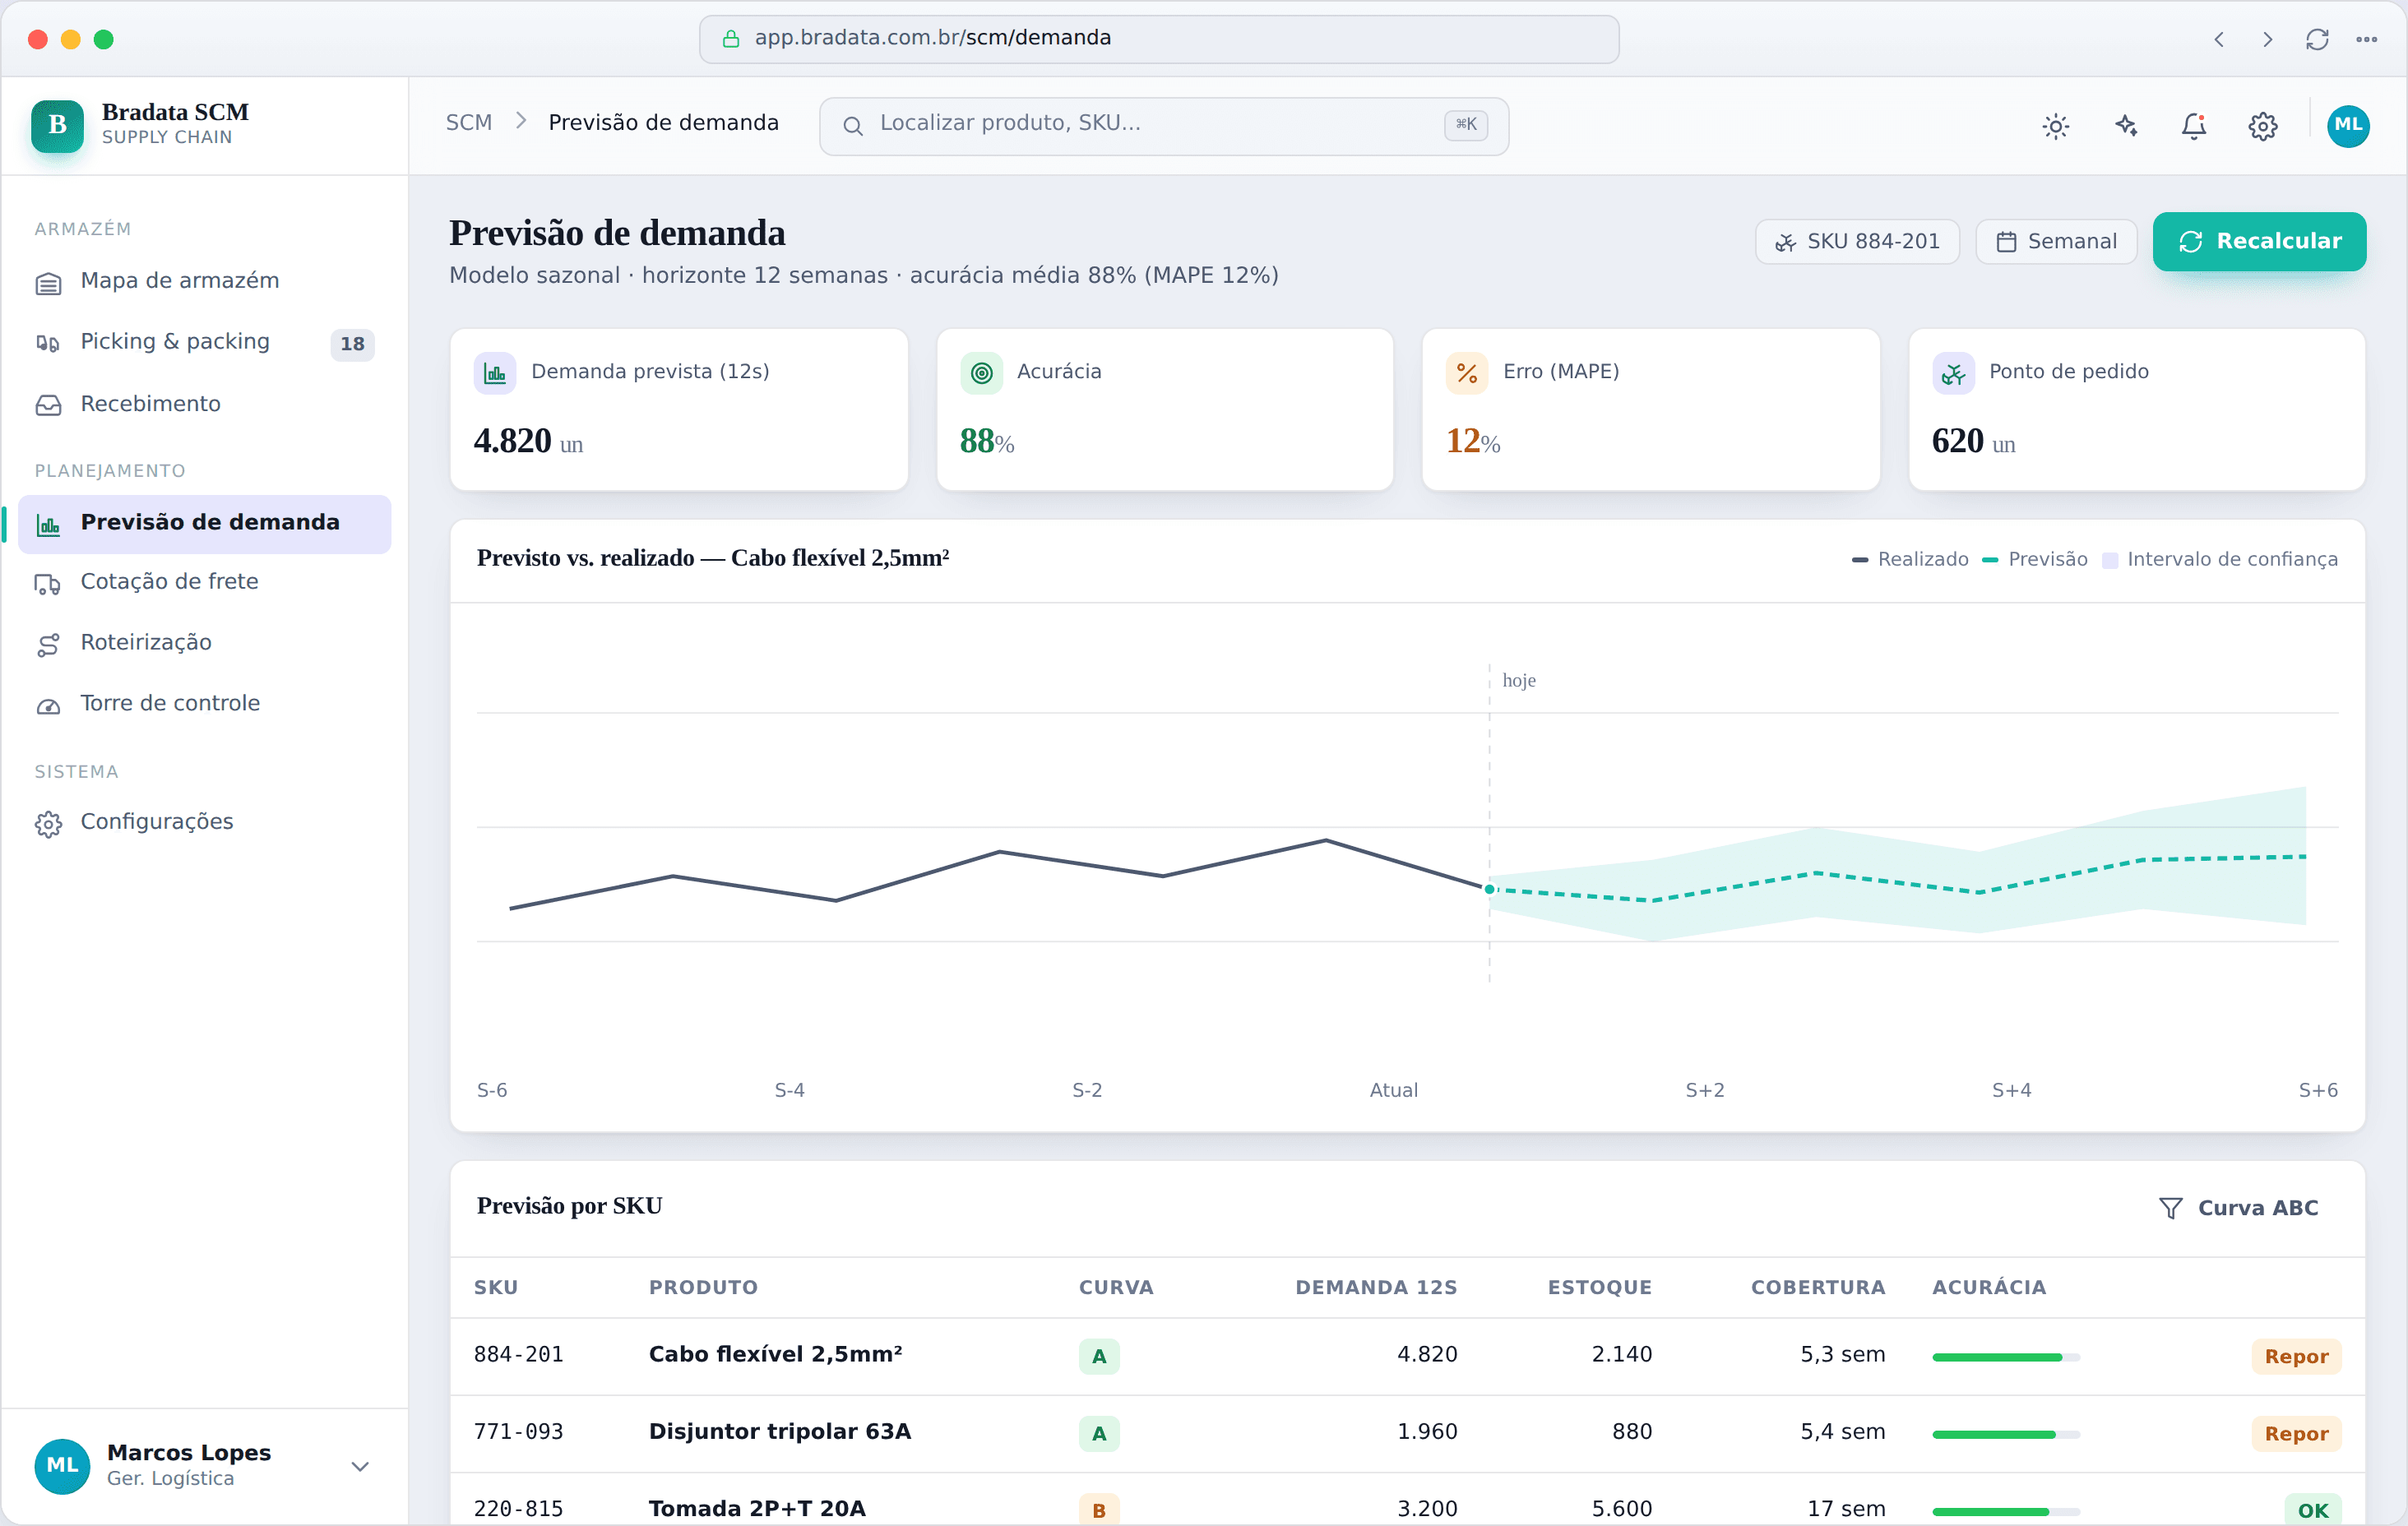Open the SKU 884-201 selector
Image resolution: width=2408 pixels, height=1526 pixels.
tap(1856, 242)
